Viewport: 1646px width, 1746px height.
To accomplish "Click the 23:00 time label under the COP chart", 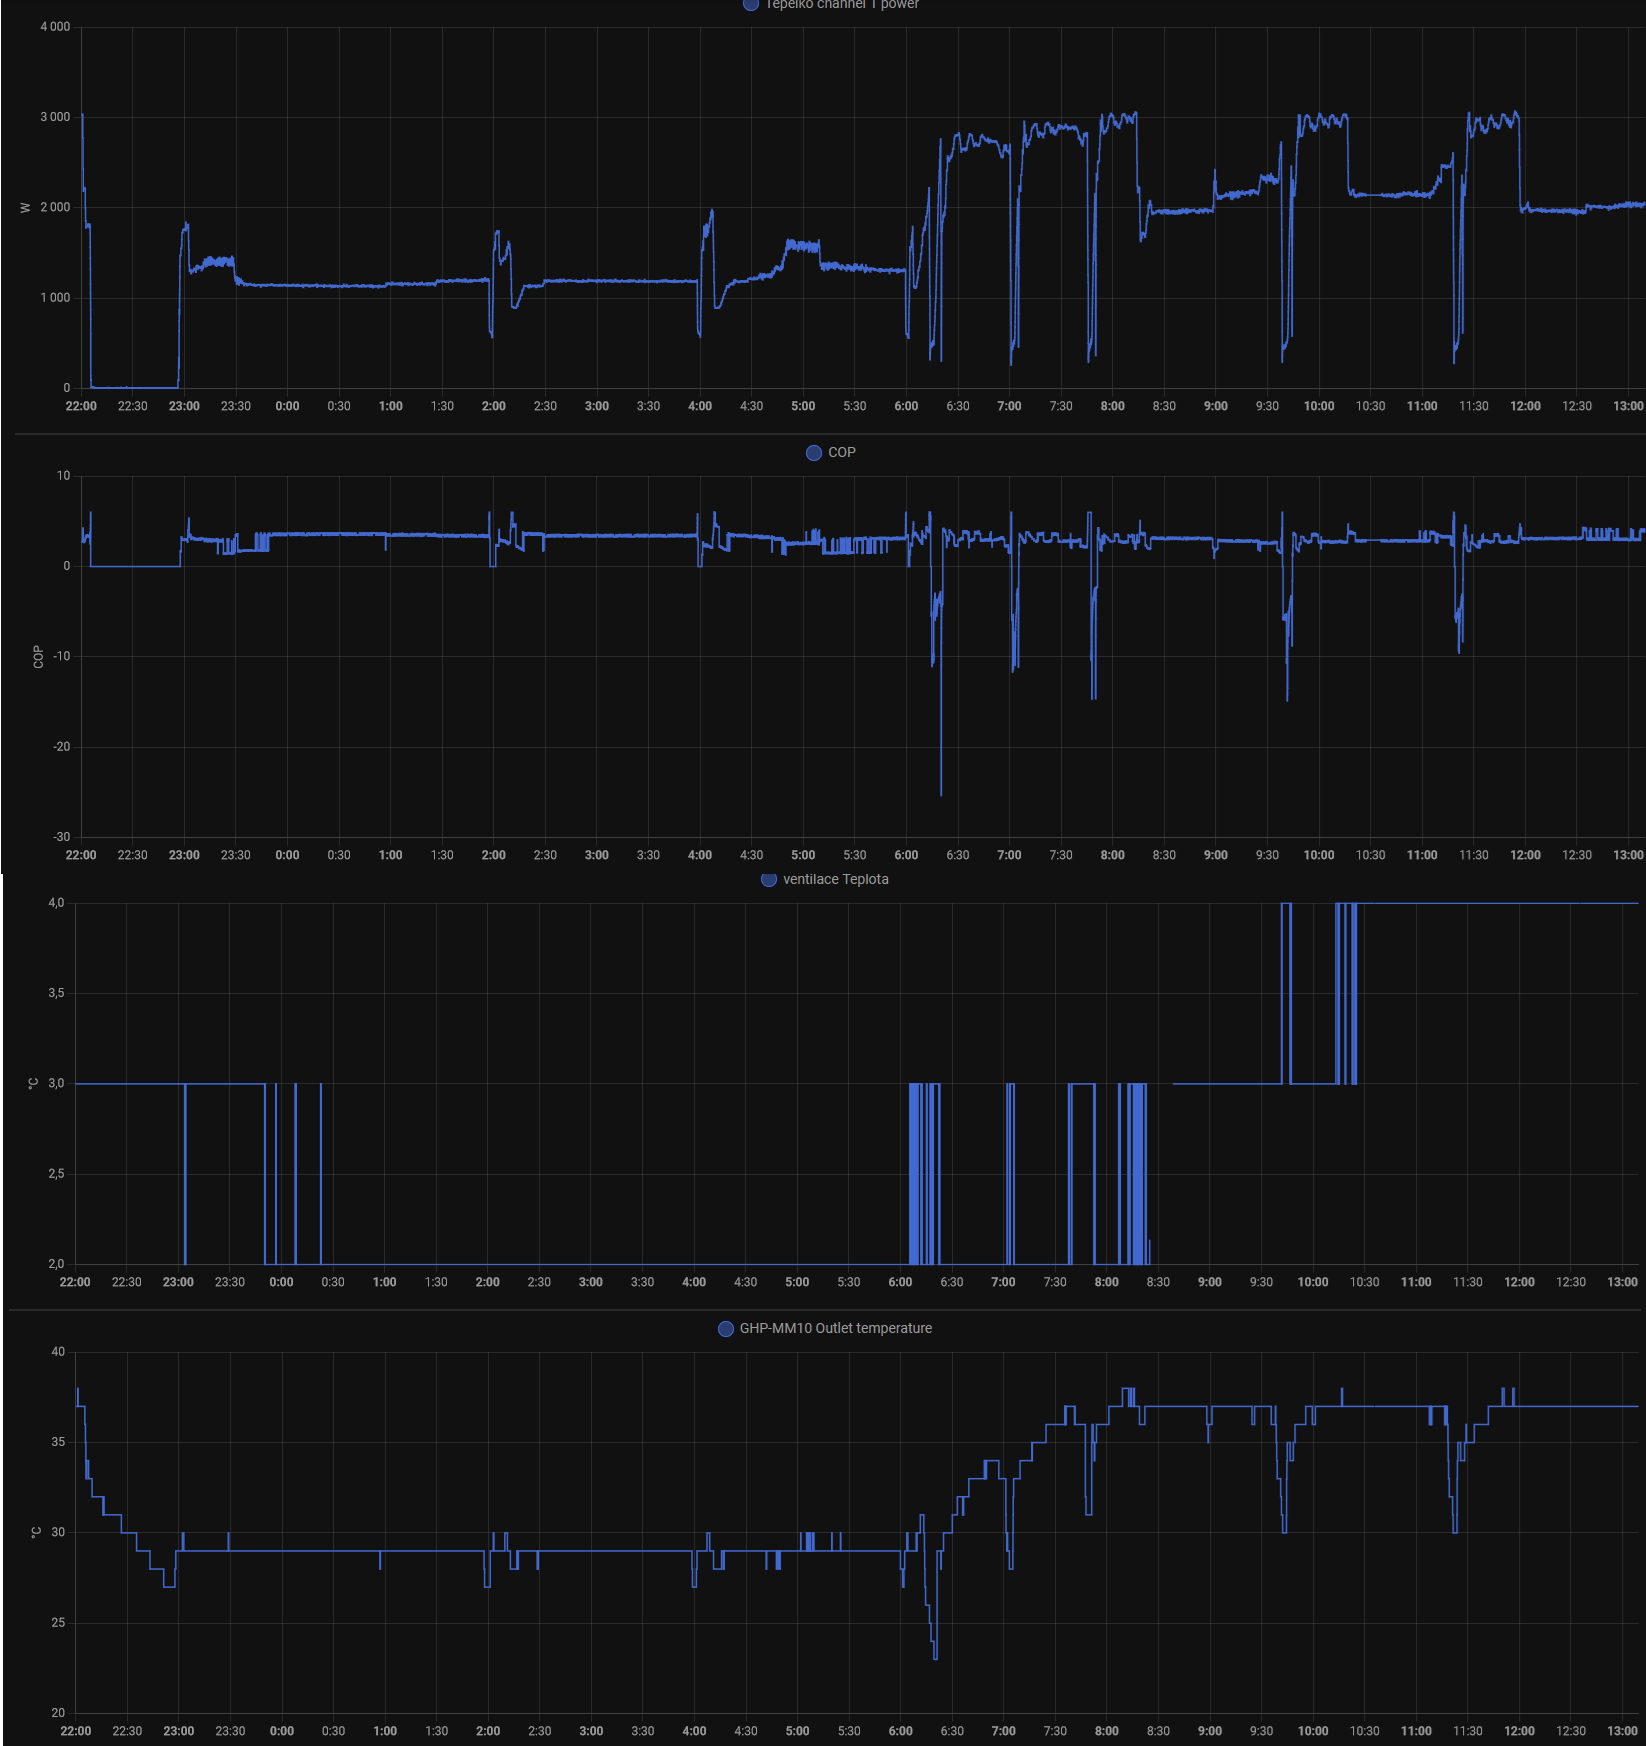I will 184,855.
